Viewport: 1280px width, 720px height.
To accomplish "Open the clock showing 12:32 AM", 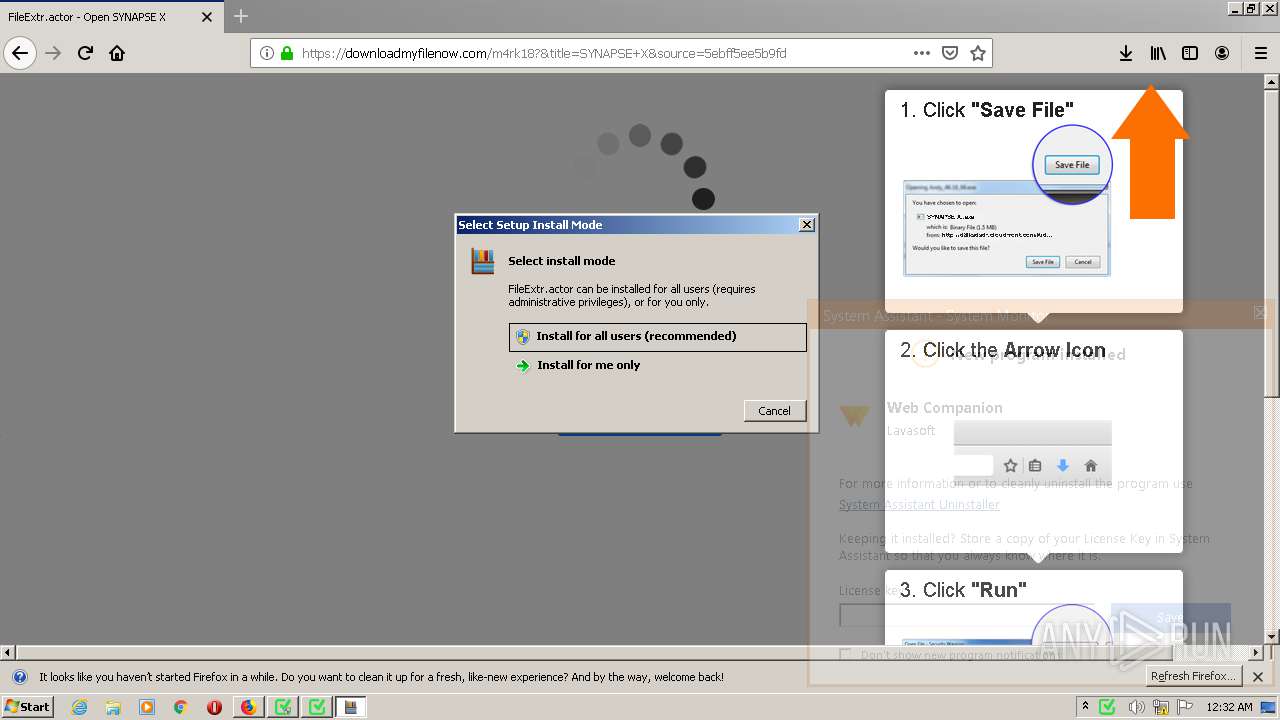I will pos(1229,707).
